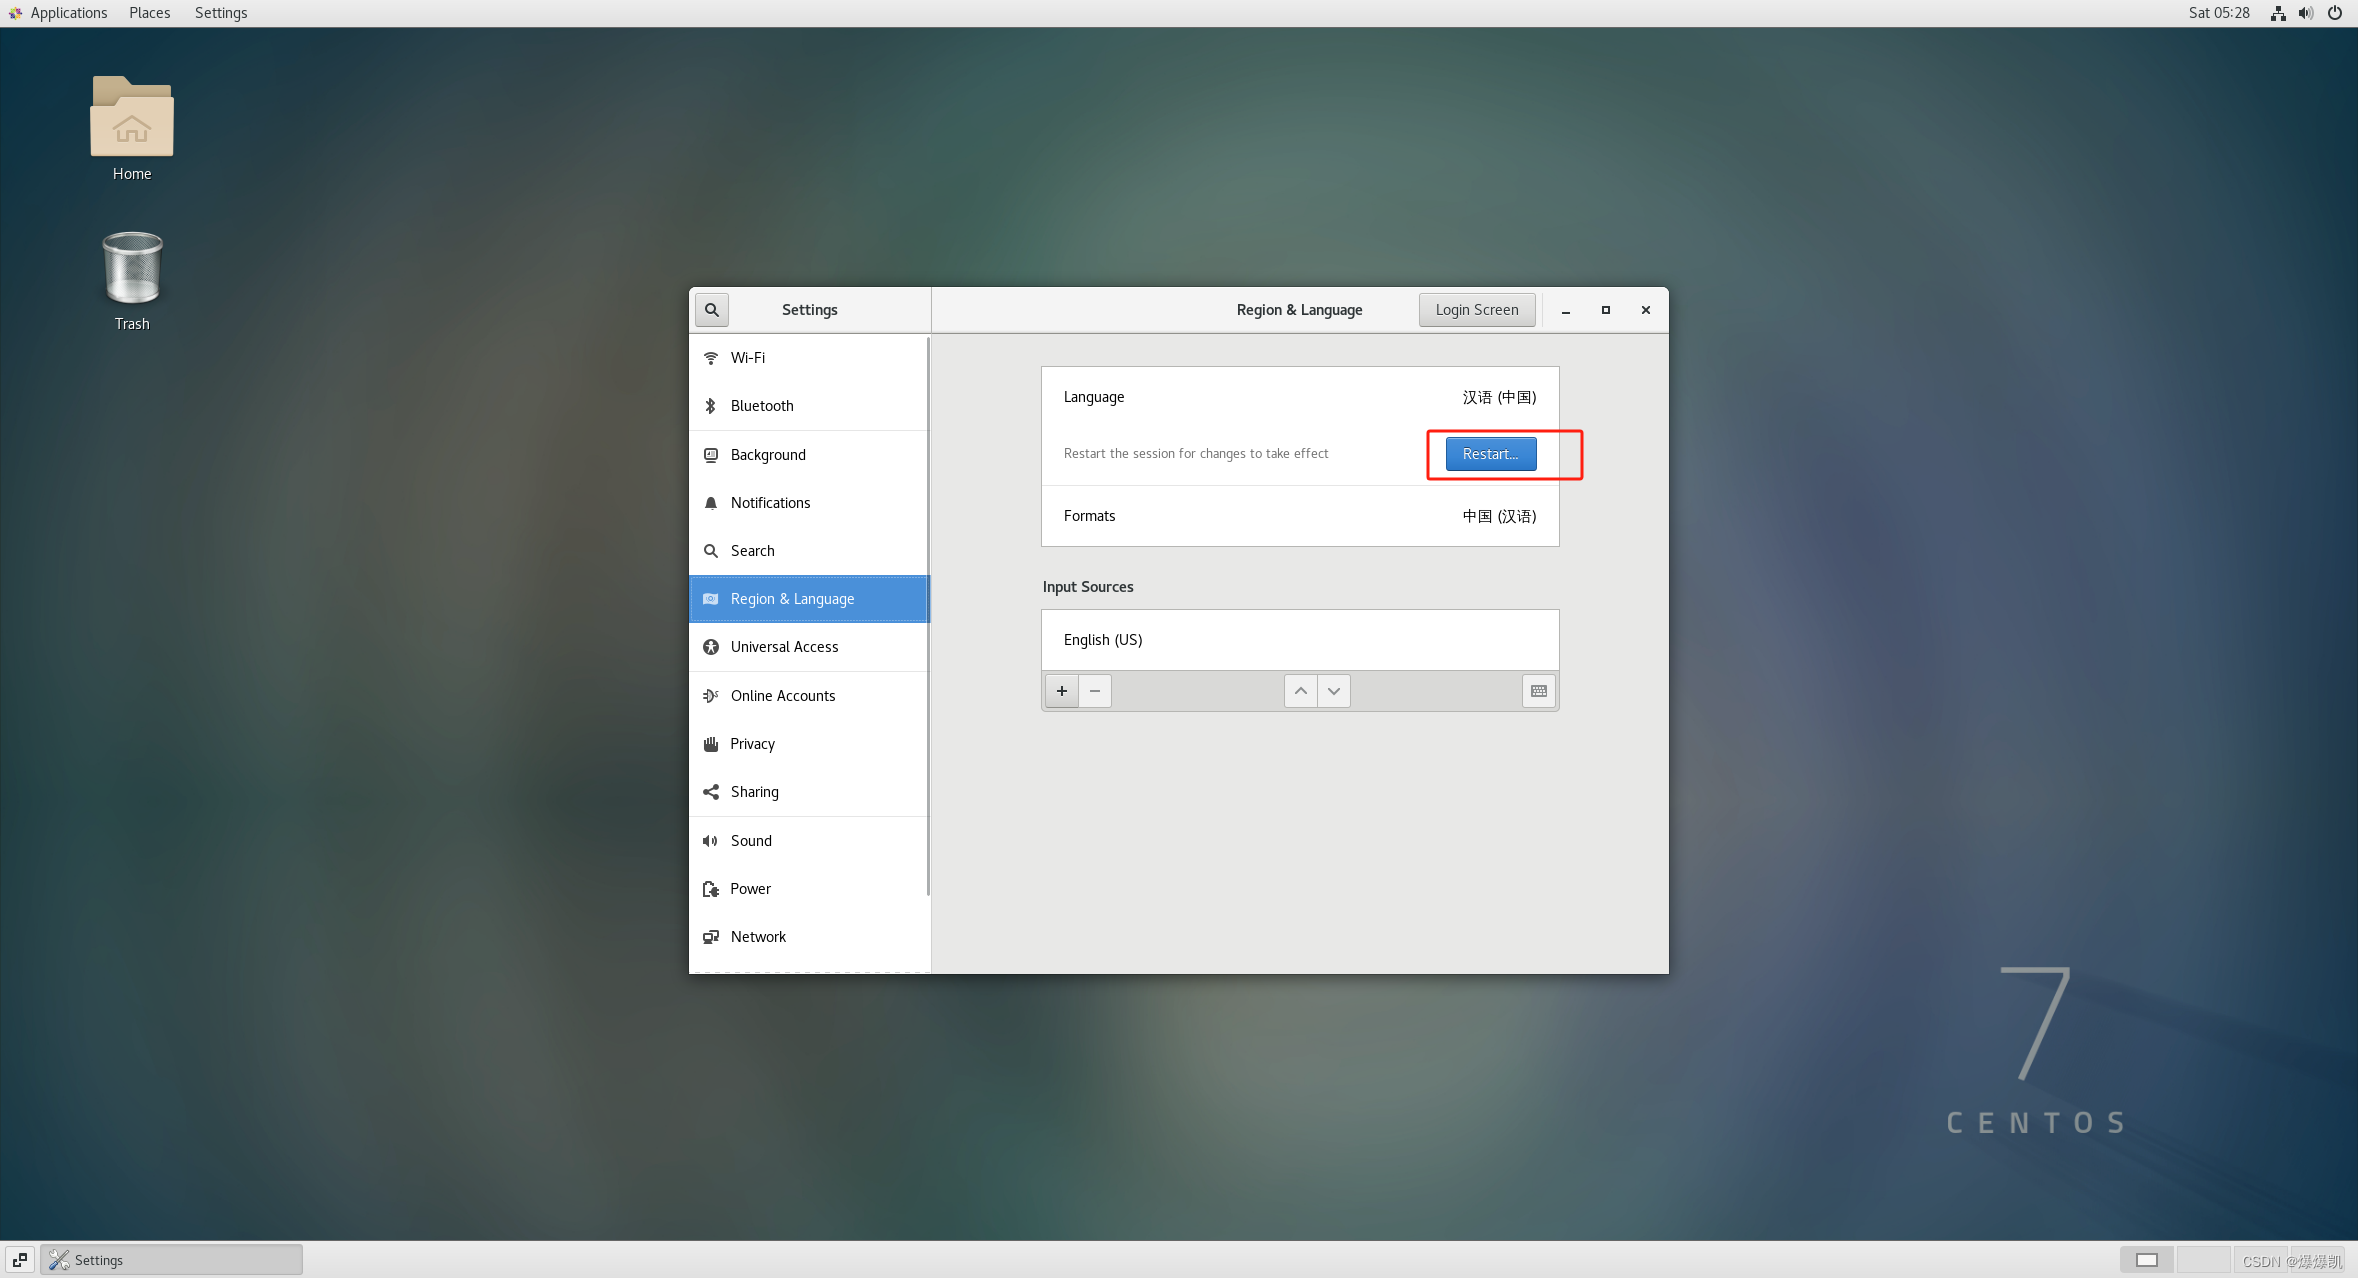Open Sound settings panel

click(809, 841)
